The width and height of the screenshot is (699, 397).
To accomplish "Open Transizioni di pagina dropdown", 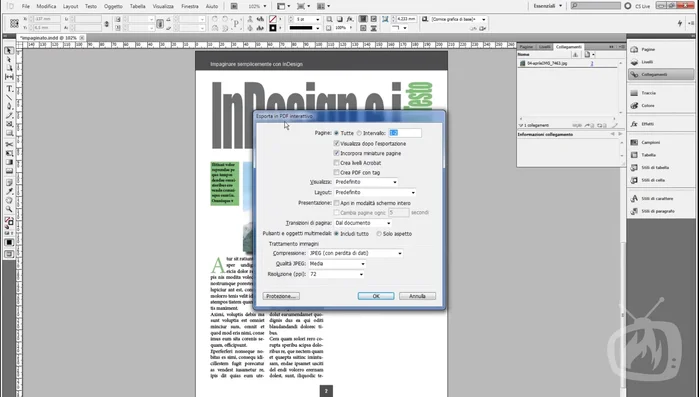I will pos(363,223).
